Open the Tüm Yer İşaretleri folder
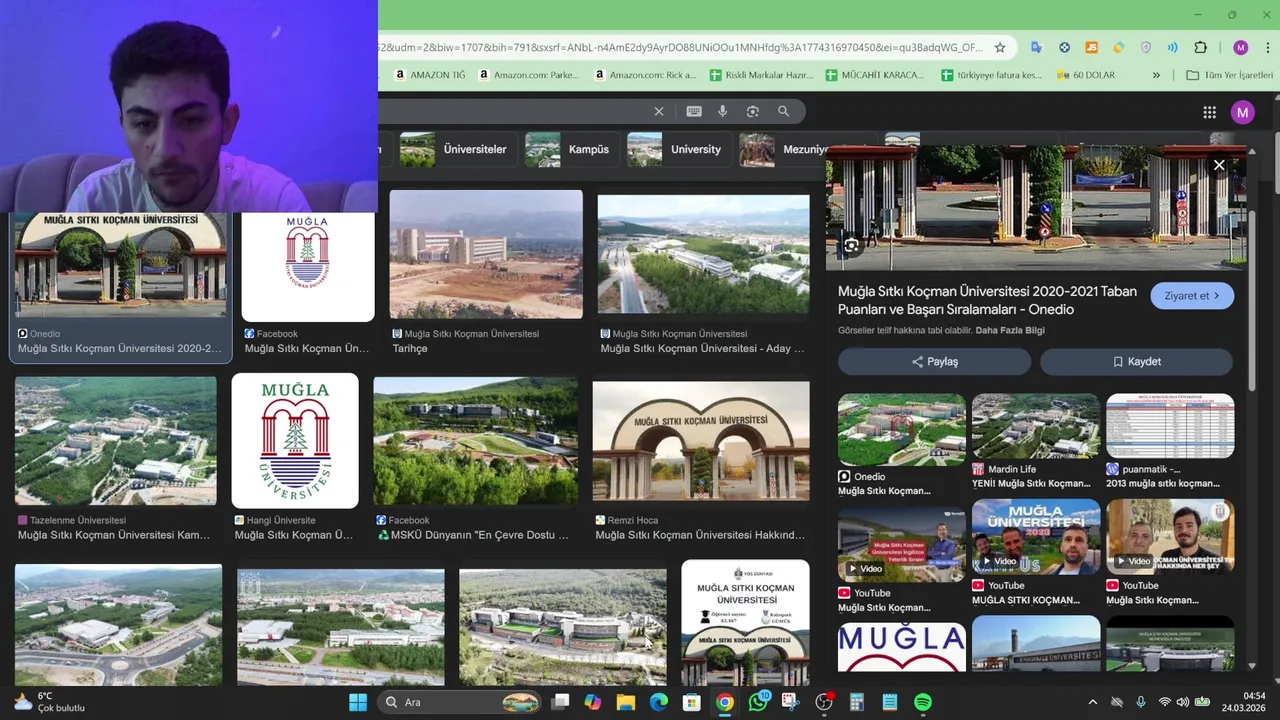The height and width of the screenshot is (720, 1280). click(1228, 75)
